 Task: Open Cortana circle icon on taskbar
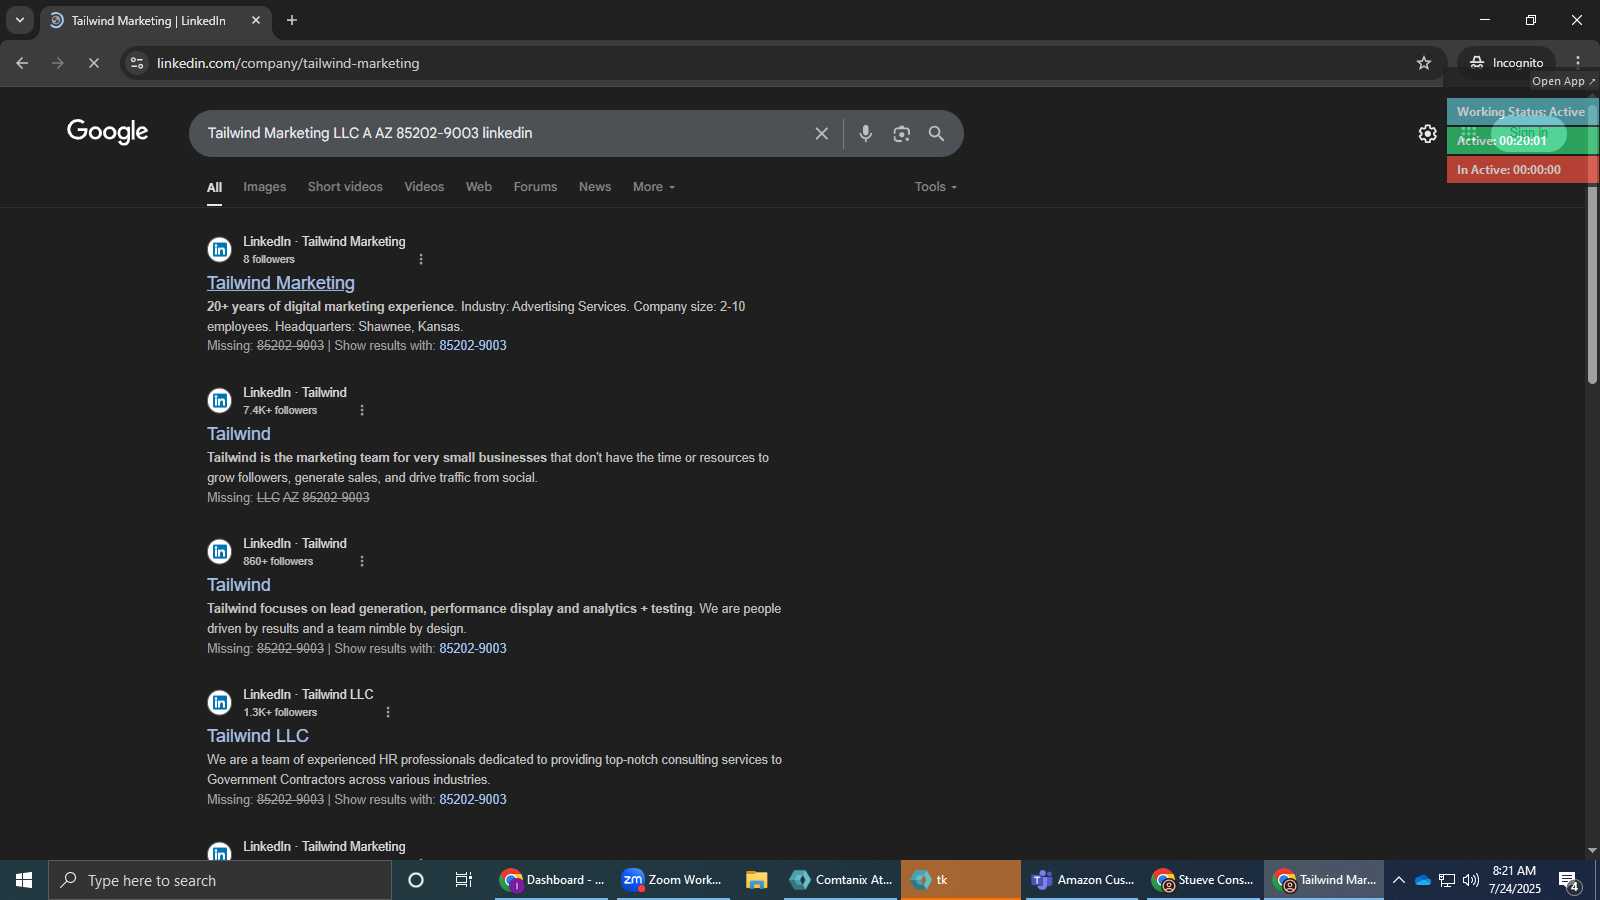coord(416,880)
